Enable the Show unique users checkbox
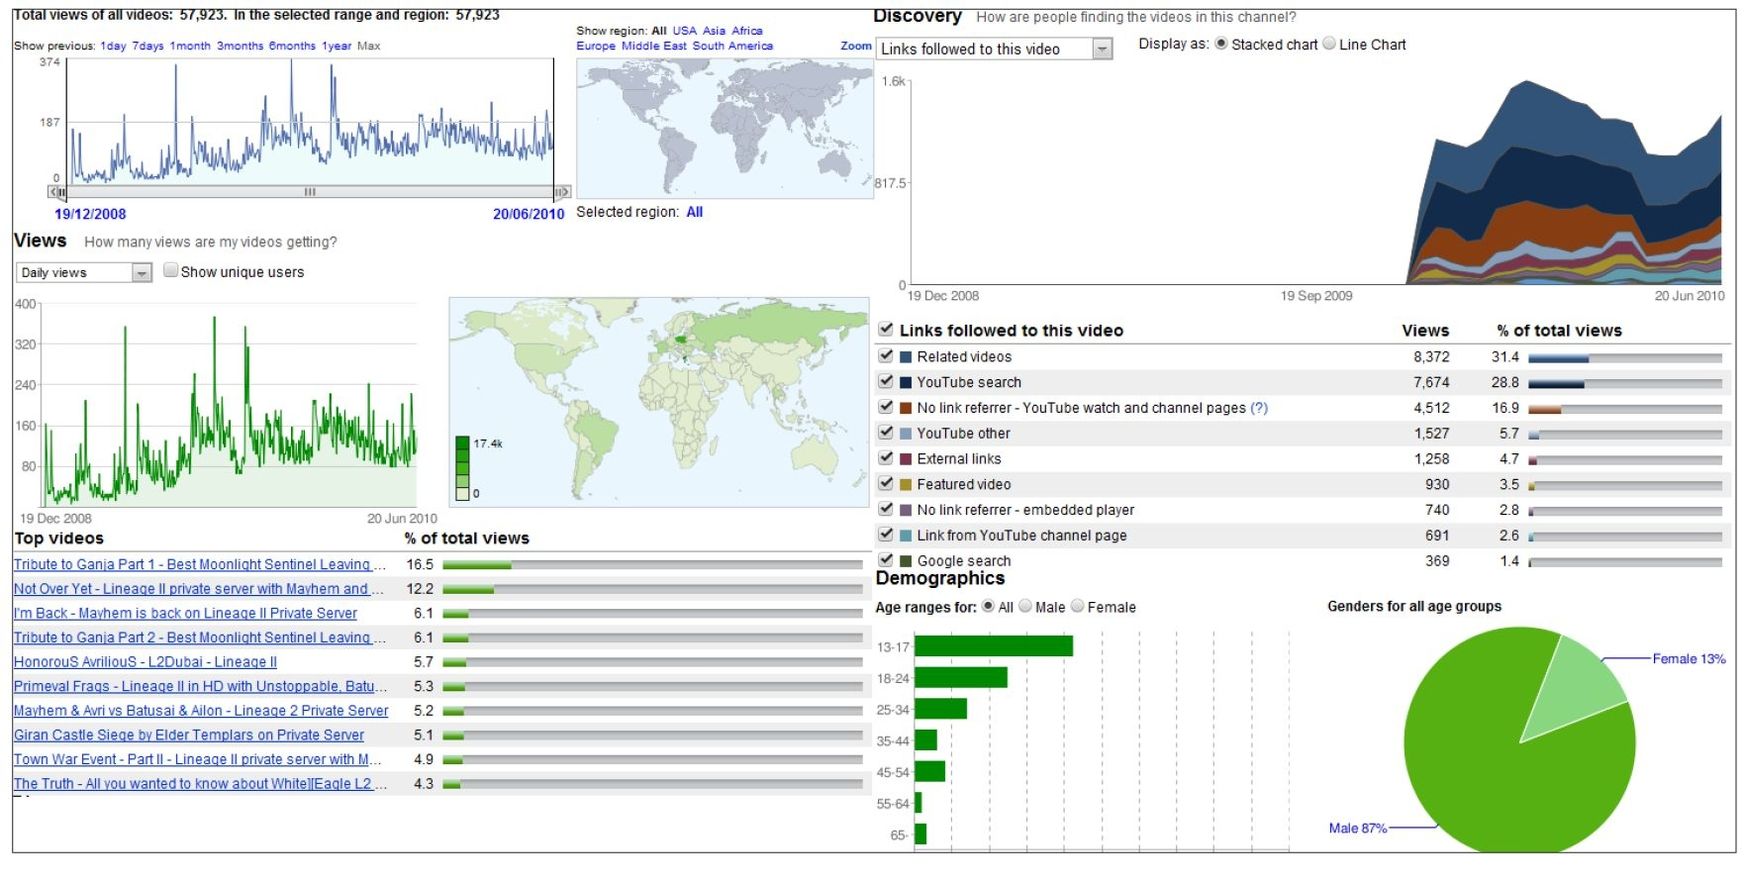 (x=171, y=271)
